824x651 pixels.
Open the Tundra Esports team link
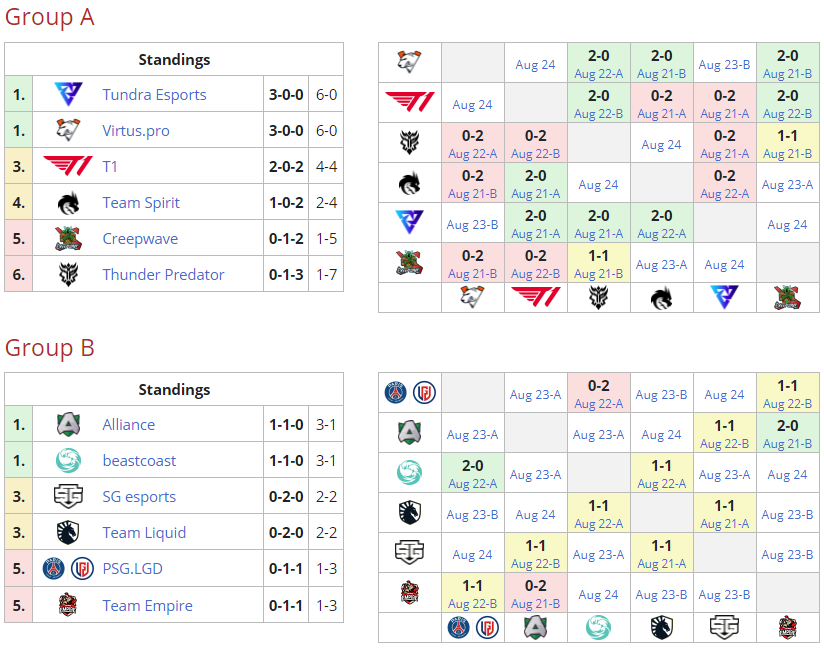[x=154, y=95]
